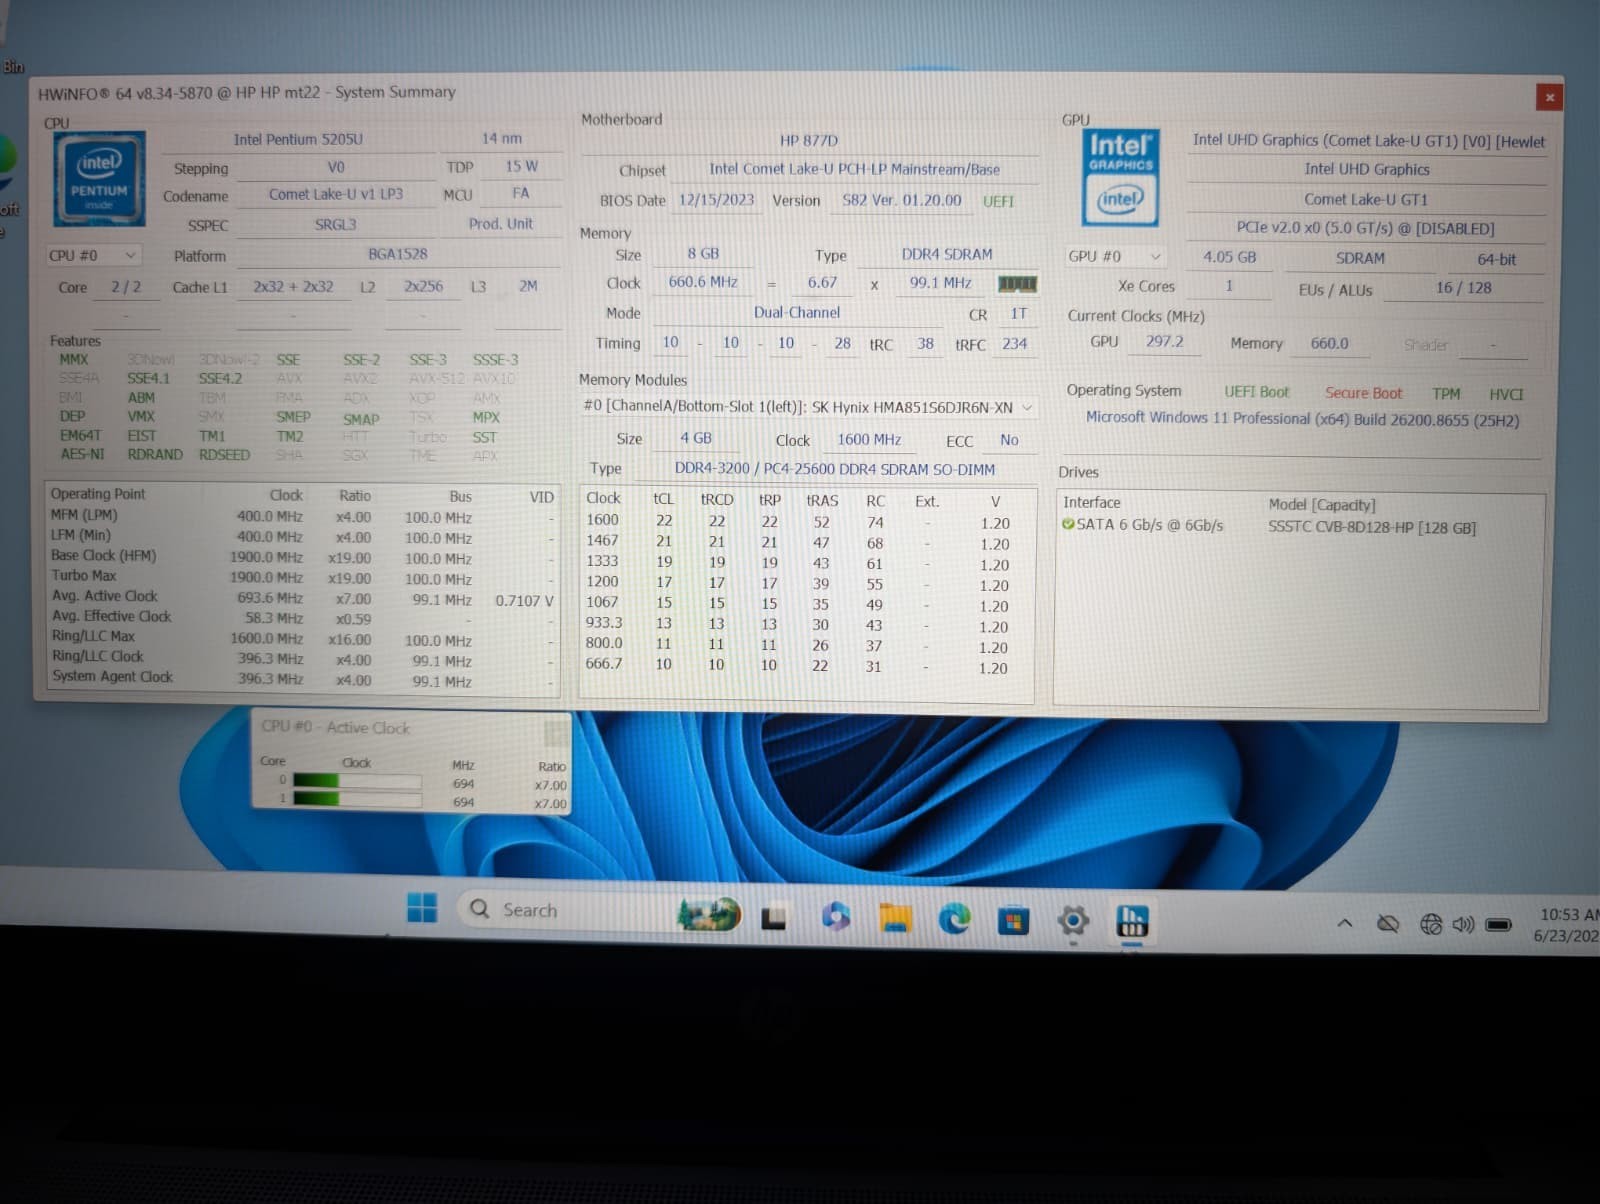Select the HWiNFO taskbar icon
Image resolution: width=1600 pixels, height=1204 pixels.
click(x=1132, y=921)
